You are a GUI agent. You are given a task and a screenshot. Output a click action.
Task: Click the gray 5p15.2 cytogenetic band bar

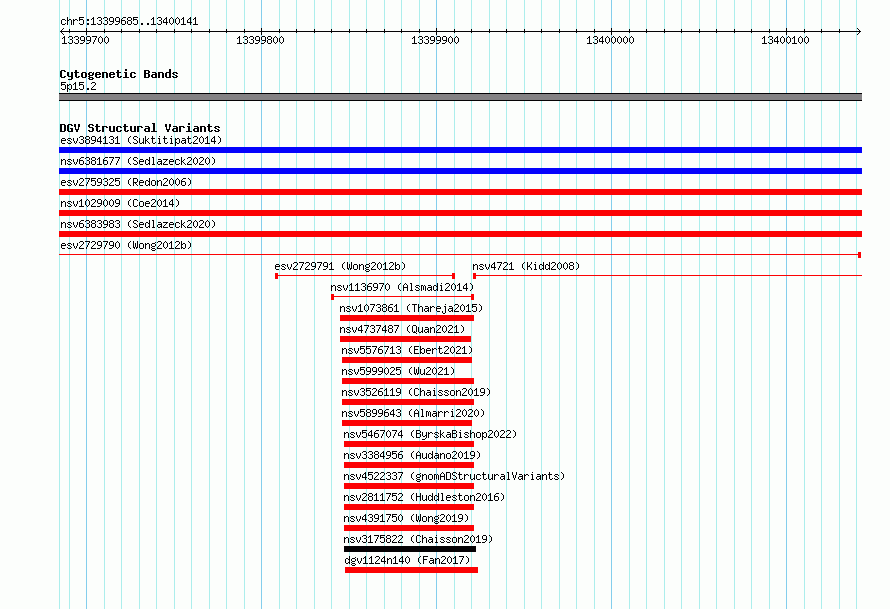click(x=460, y=98)
